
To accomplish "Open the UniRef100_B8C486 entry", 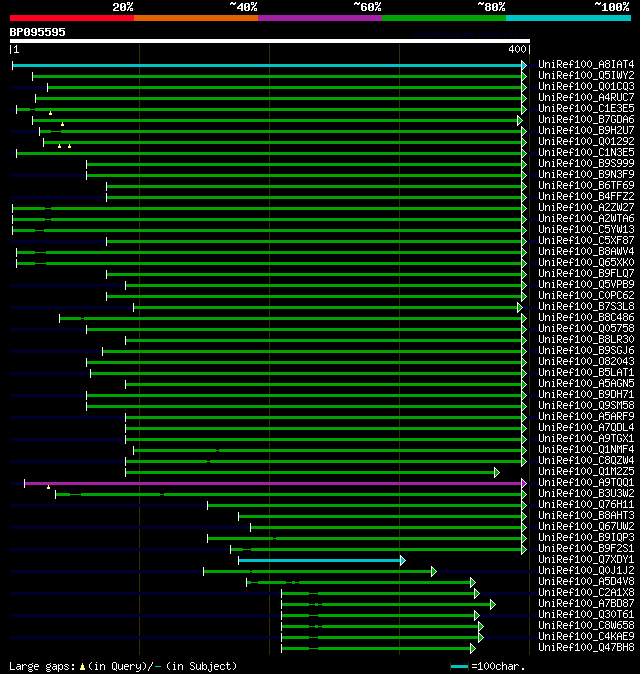I will (586, 318).
